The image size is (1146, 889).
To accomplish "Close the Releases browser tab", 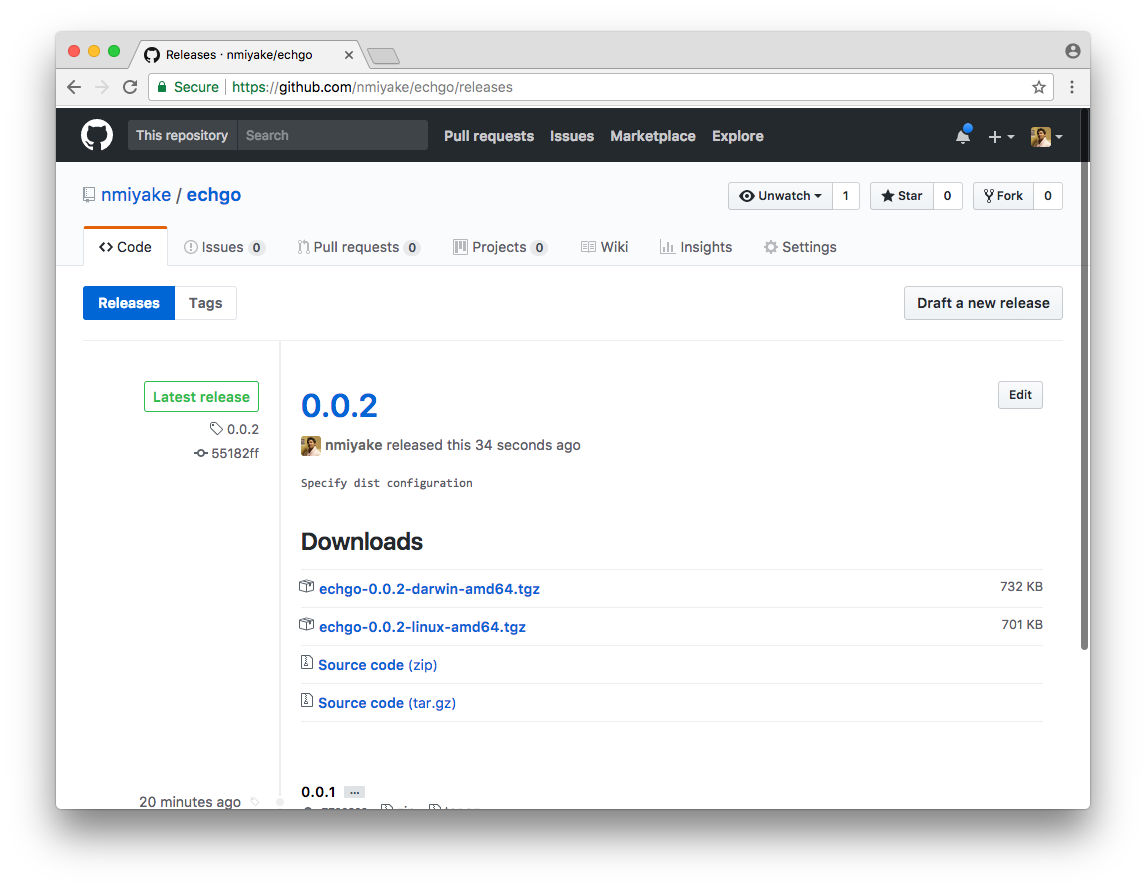I will pos(349,55).
